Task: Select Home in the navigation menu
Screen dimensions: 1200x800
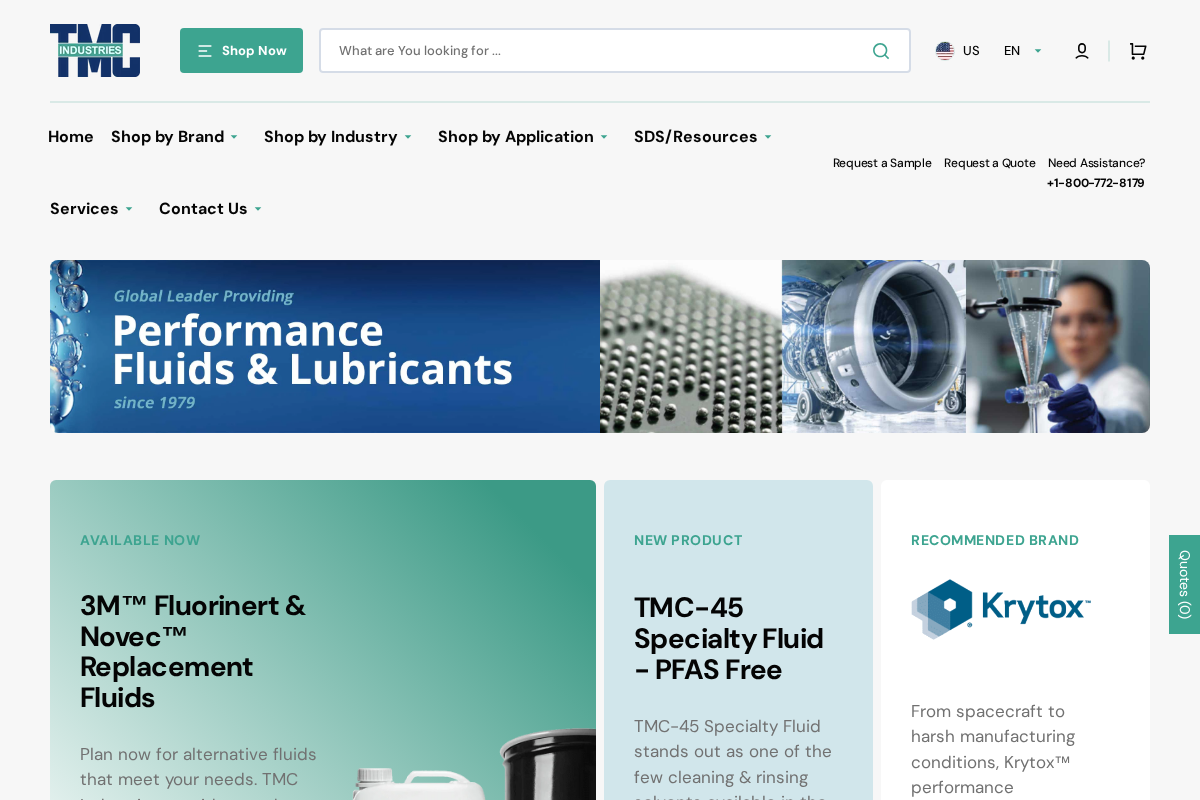Action: [71, 137]
